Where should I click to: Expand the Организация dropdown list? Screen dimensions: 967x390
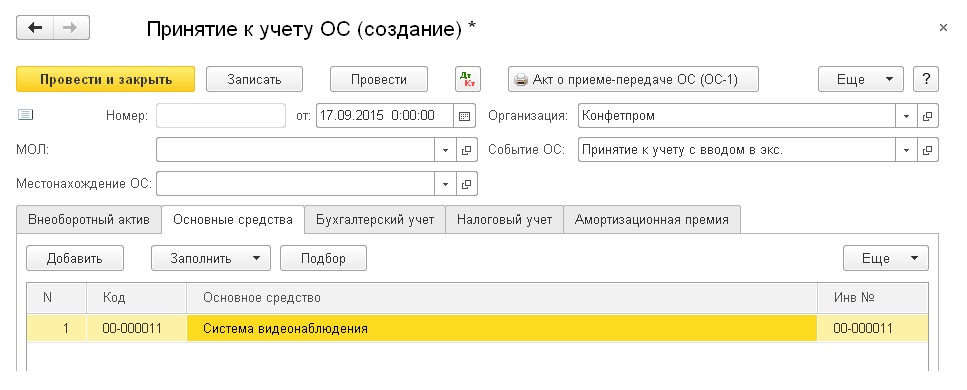tap(906, 115)
